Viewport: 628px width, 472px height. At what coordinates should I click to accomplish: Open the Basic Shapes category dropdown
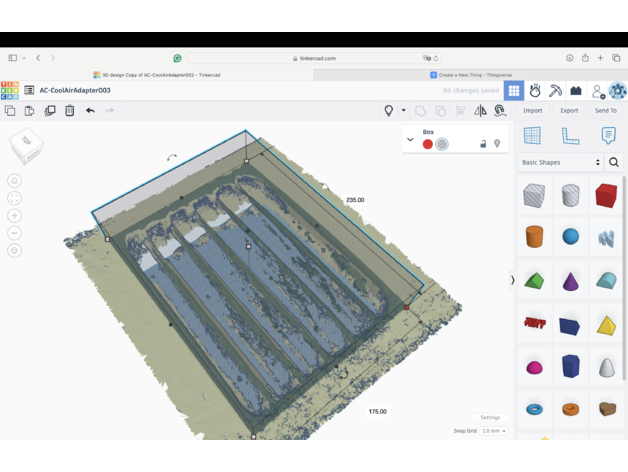click(561, 162)
